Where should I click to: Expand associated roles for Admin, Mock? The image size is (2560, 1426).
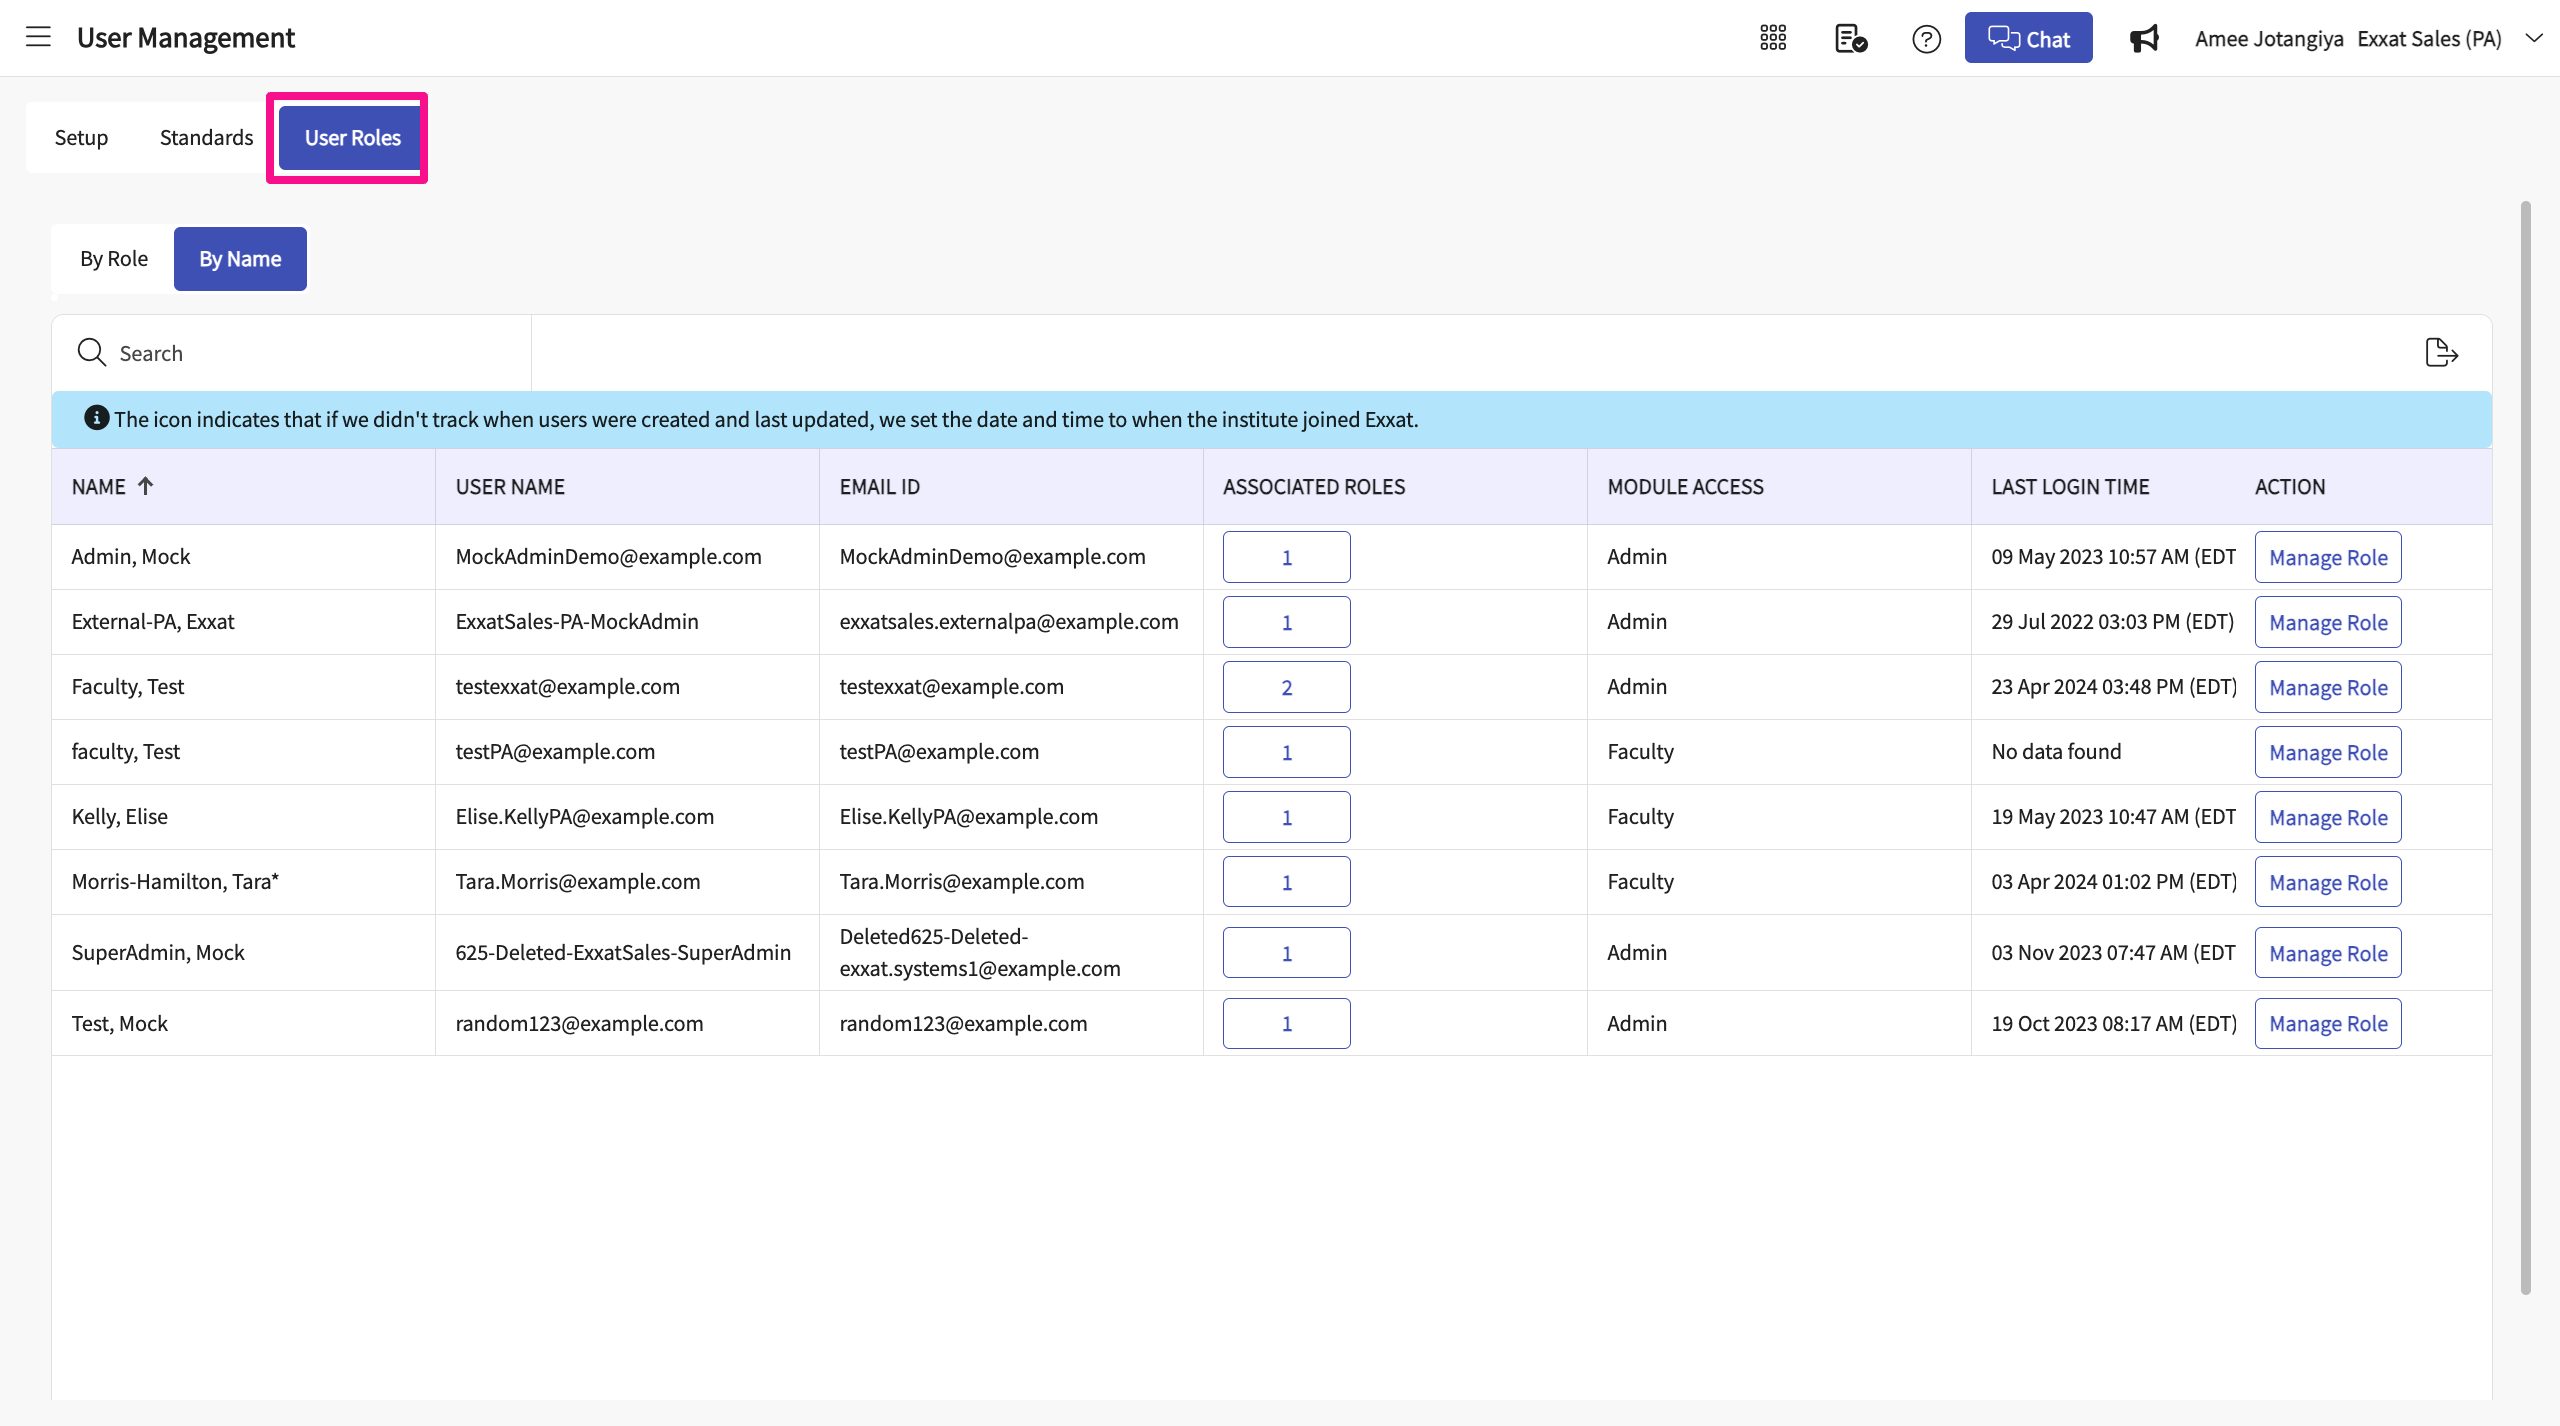coord(1286,557)
